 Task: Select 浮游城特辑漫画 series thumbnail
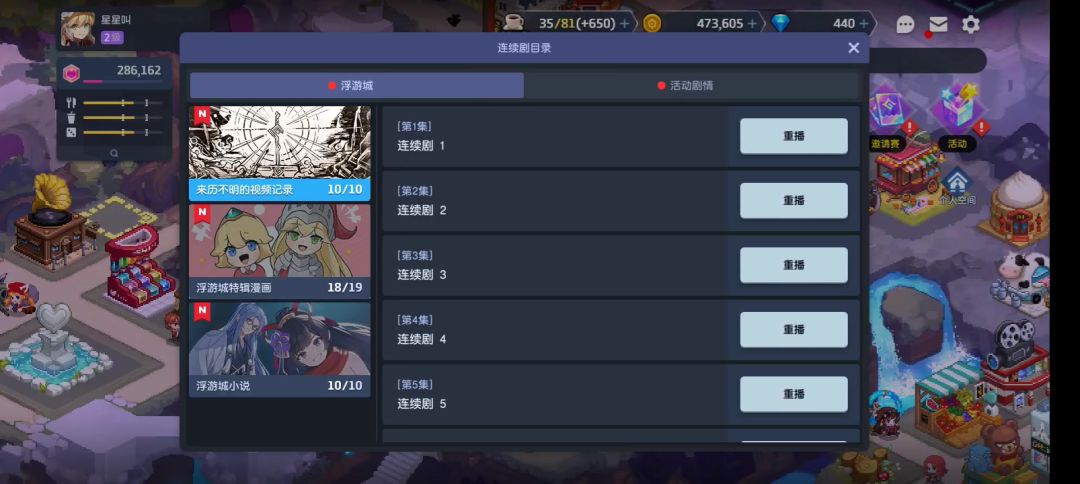280,251
